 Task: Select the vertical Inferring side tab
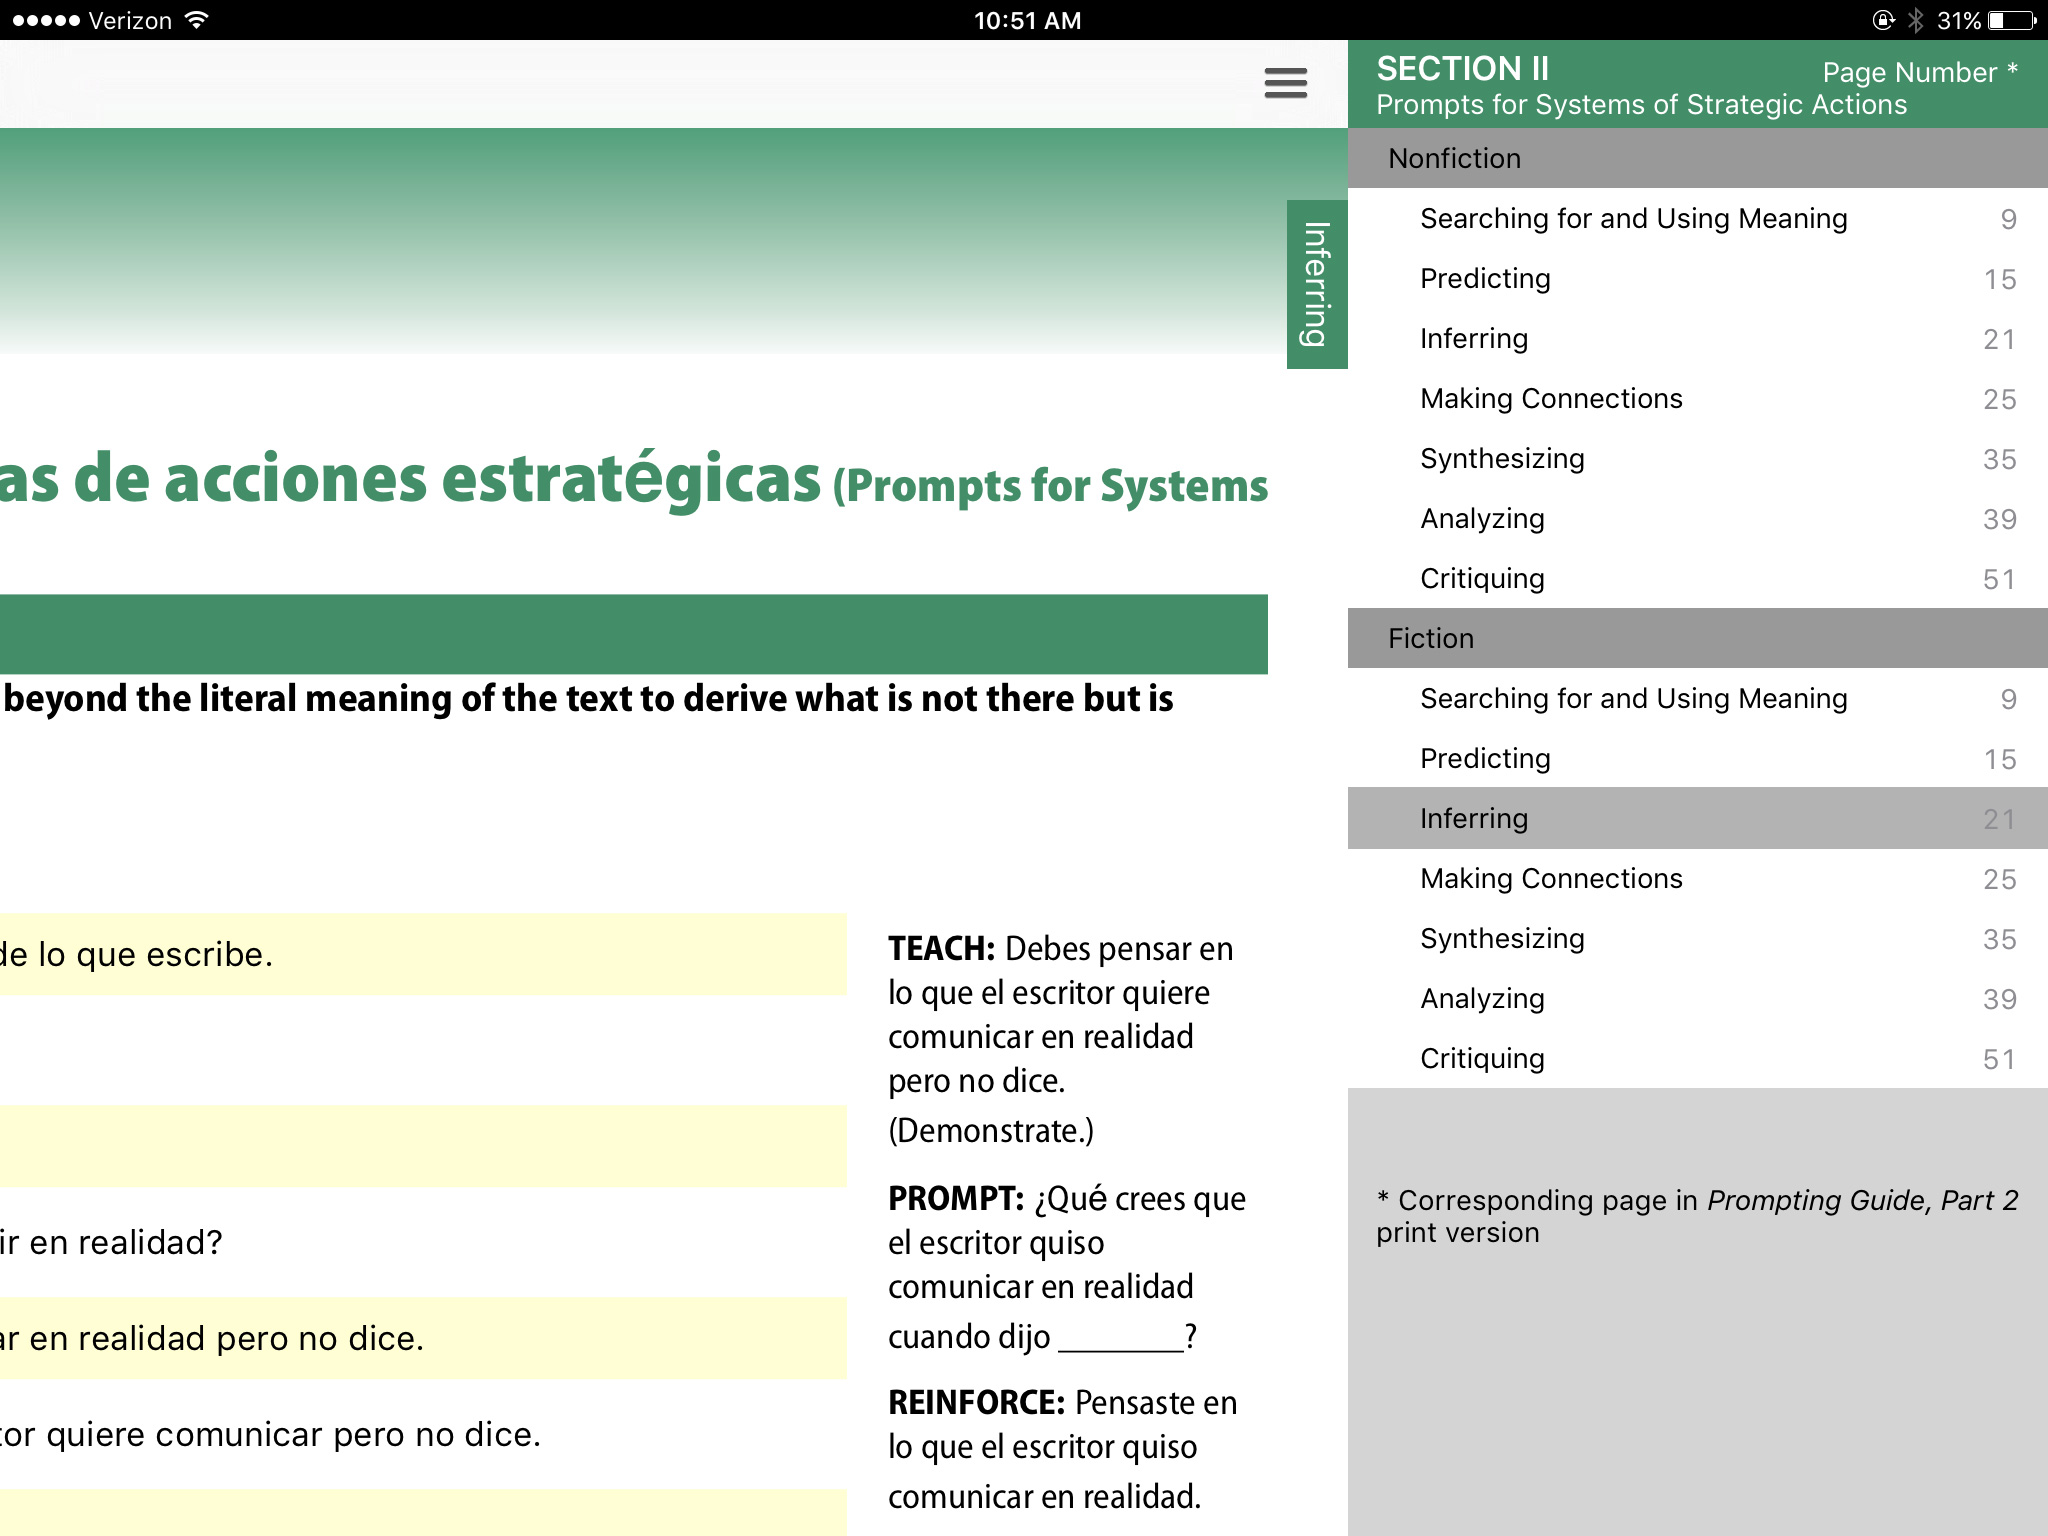[1316, 284]
